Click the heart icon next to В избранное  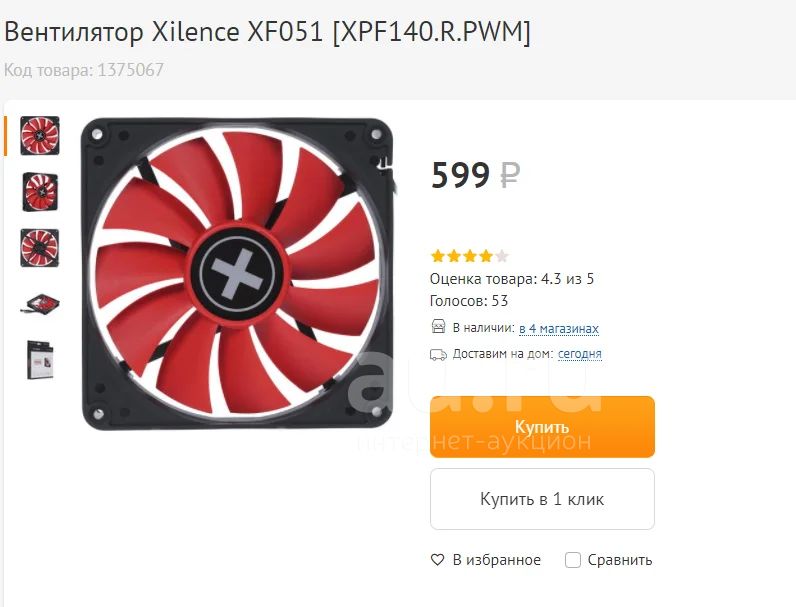click(x=437, y=560)
